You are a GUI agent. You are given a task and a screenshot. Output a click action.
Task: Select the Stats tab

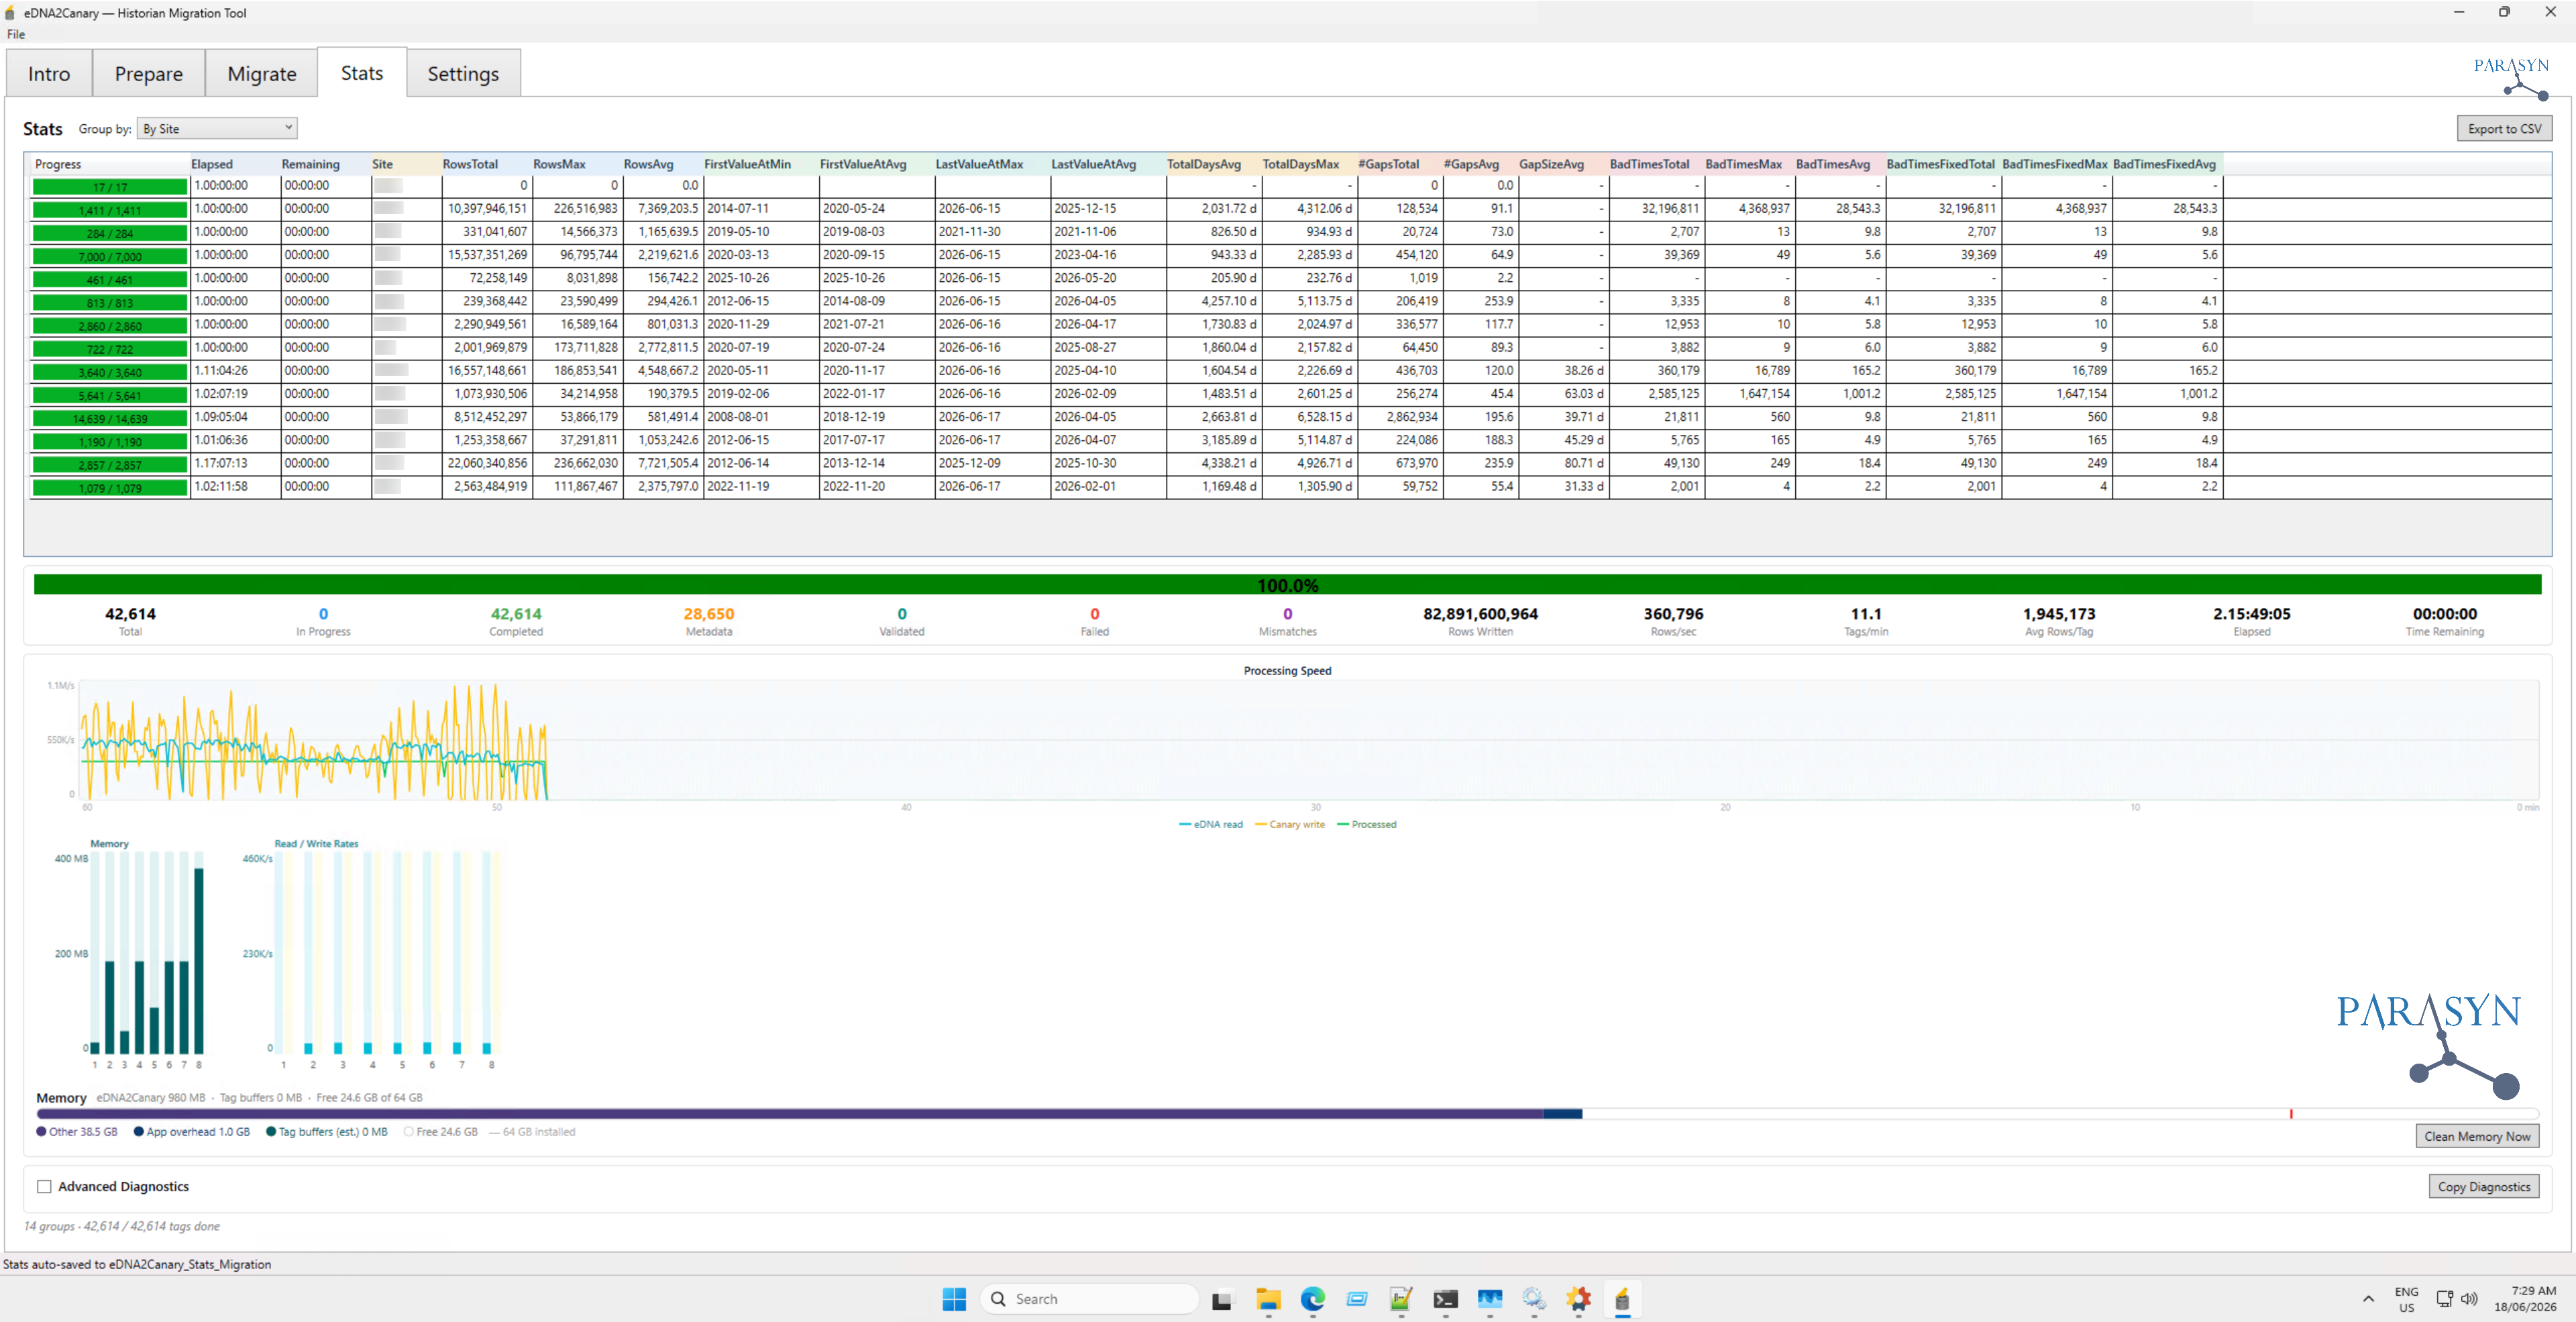(362, 72)
